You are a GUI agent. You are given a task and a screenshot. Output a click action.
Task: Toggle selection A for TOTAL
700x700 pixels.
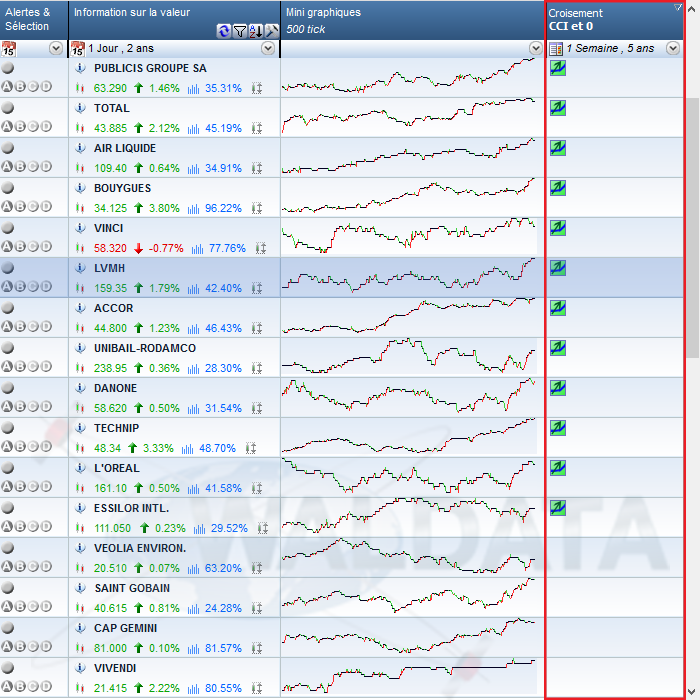point(7,126)
